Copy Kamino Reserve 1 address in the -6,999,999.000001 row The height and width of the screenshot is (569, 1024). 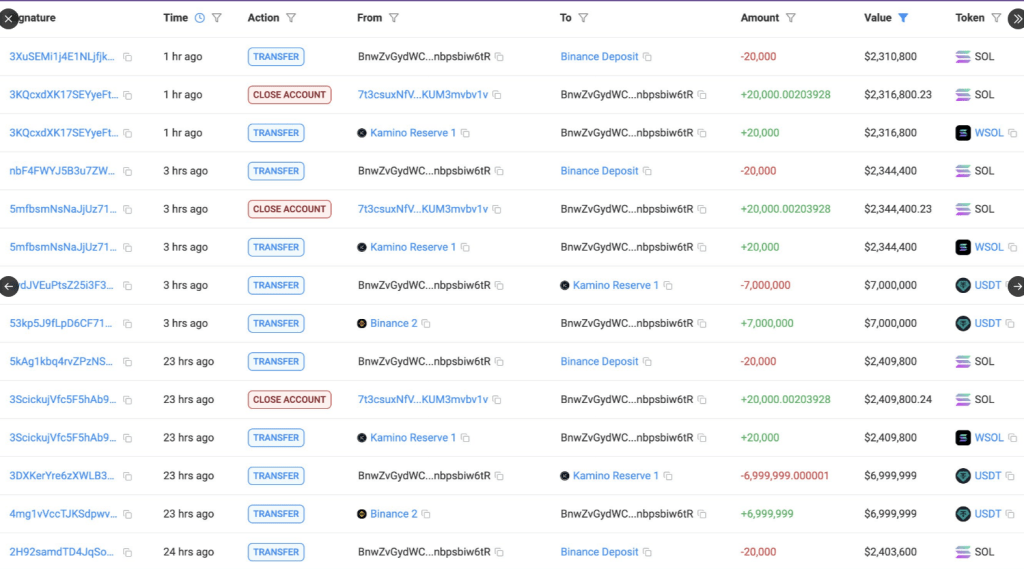tap(668, 476)
